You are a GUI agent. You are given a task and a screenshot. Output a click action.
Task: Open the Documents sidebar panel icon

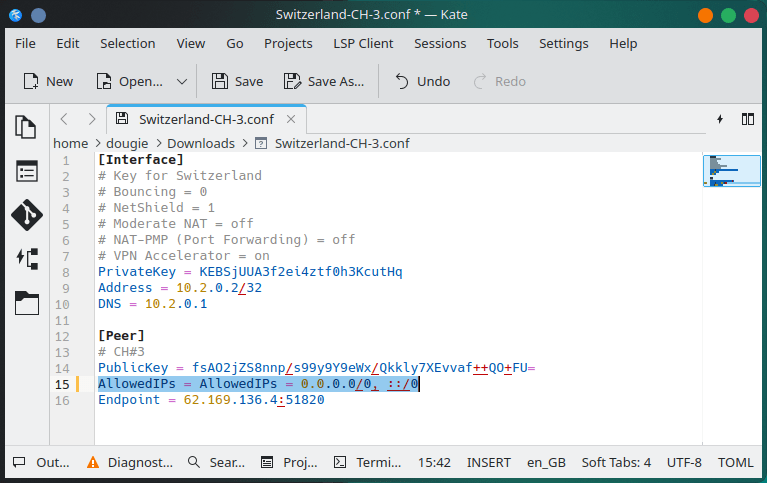pos(26,127)
